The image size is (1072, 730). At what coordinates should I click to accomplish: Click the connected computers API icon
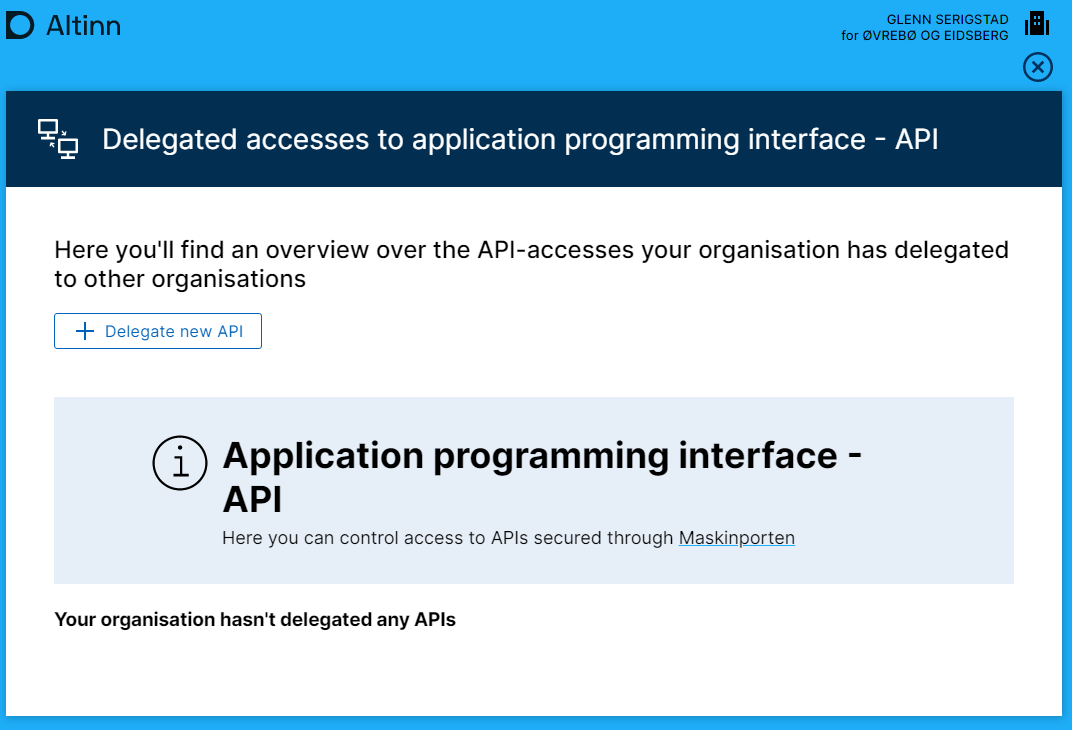pos(57,139)
